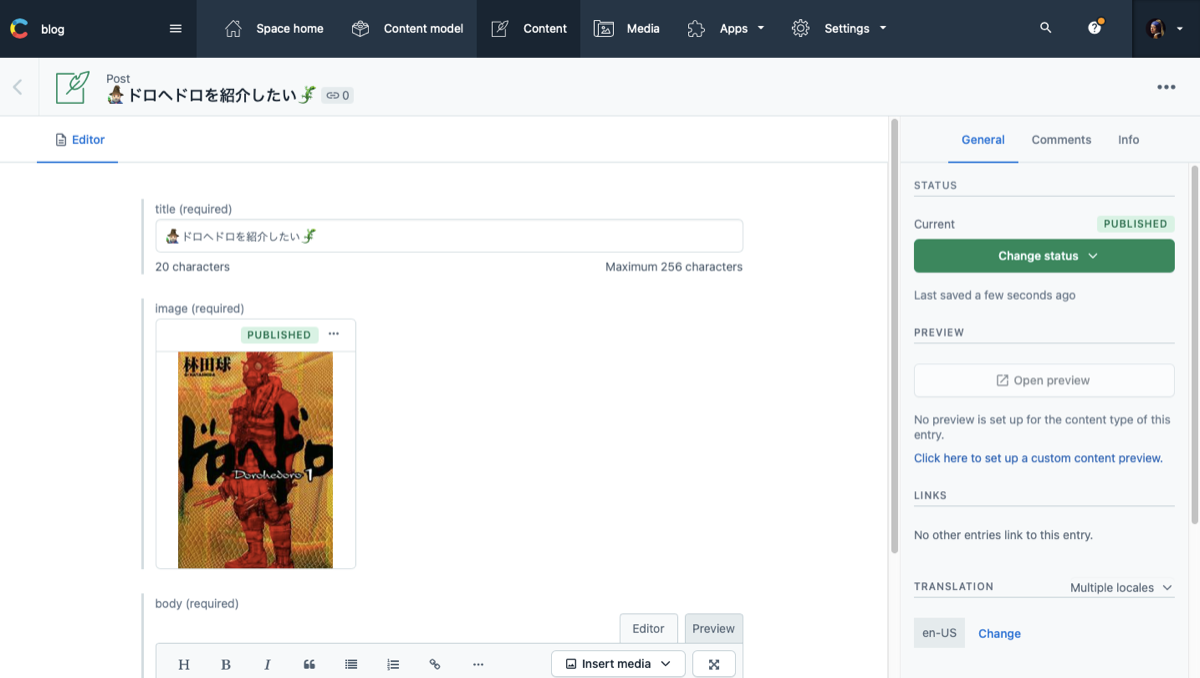Click into the title text field
Viewport: 1200px width, 678px height.
pos(449,236)
